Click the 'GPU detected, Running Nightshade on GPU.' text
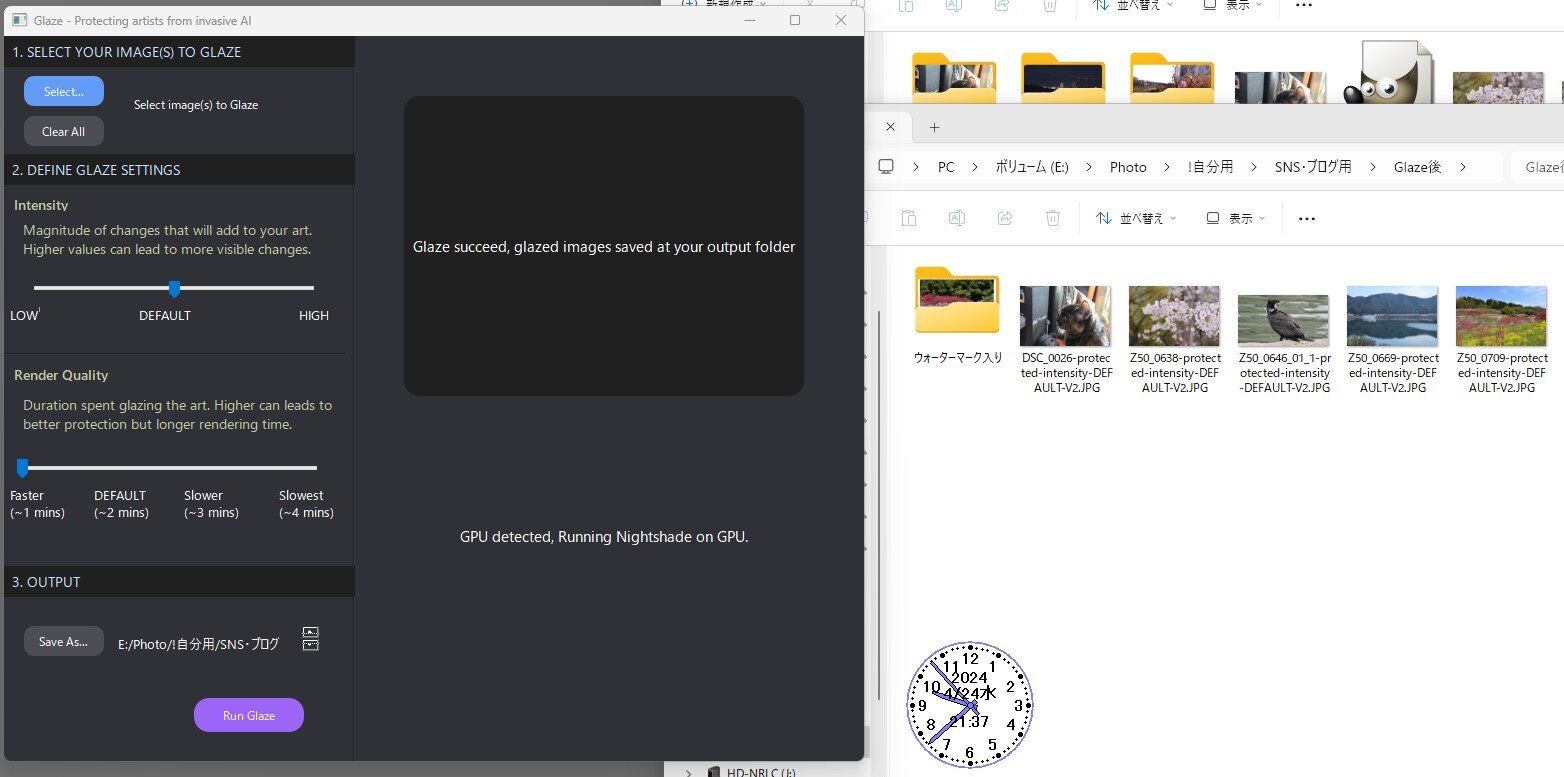The height and width of the screenshot is (777, 1564). coord(604,537)
